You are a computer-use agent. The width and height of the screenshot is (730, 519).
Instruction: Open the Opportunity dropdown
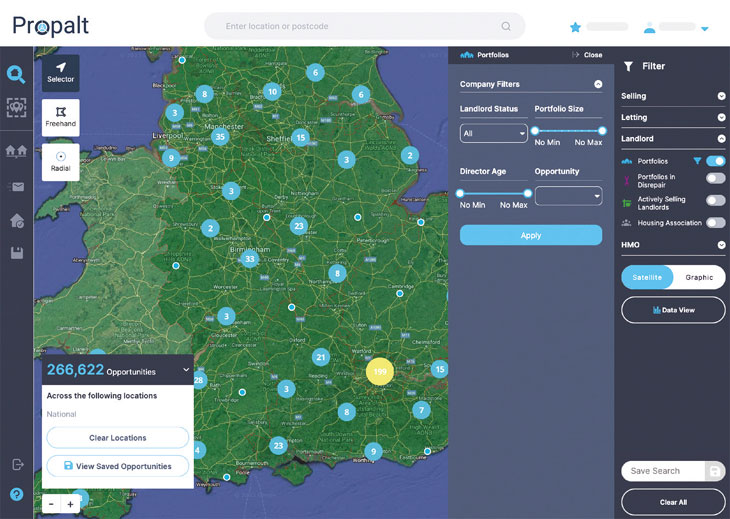coord(568,196)
